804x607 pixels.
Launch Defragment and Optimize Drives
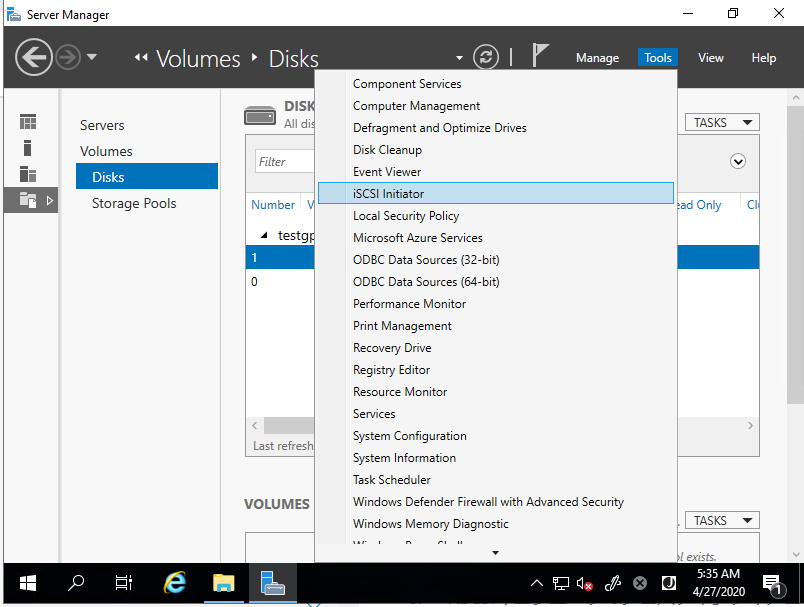coord(496,128)
